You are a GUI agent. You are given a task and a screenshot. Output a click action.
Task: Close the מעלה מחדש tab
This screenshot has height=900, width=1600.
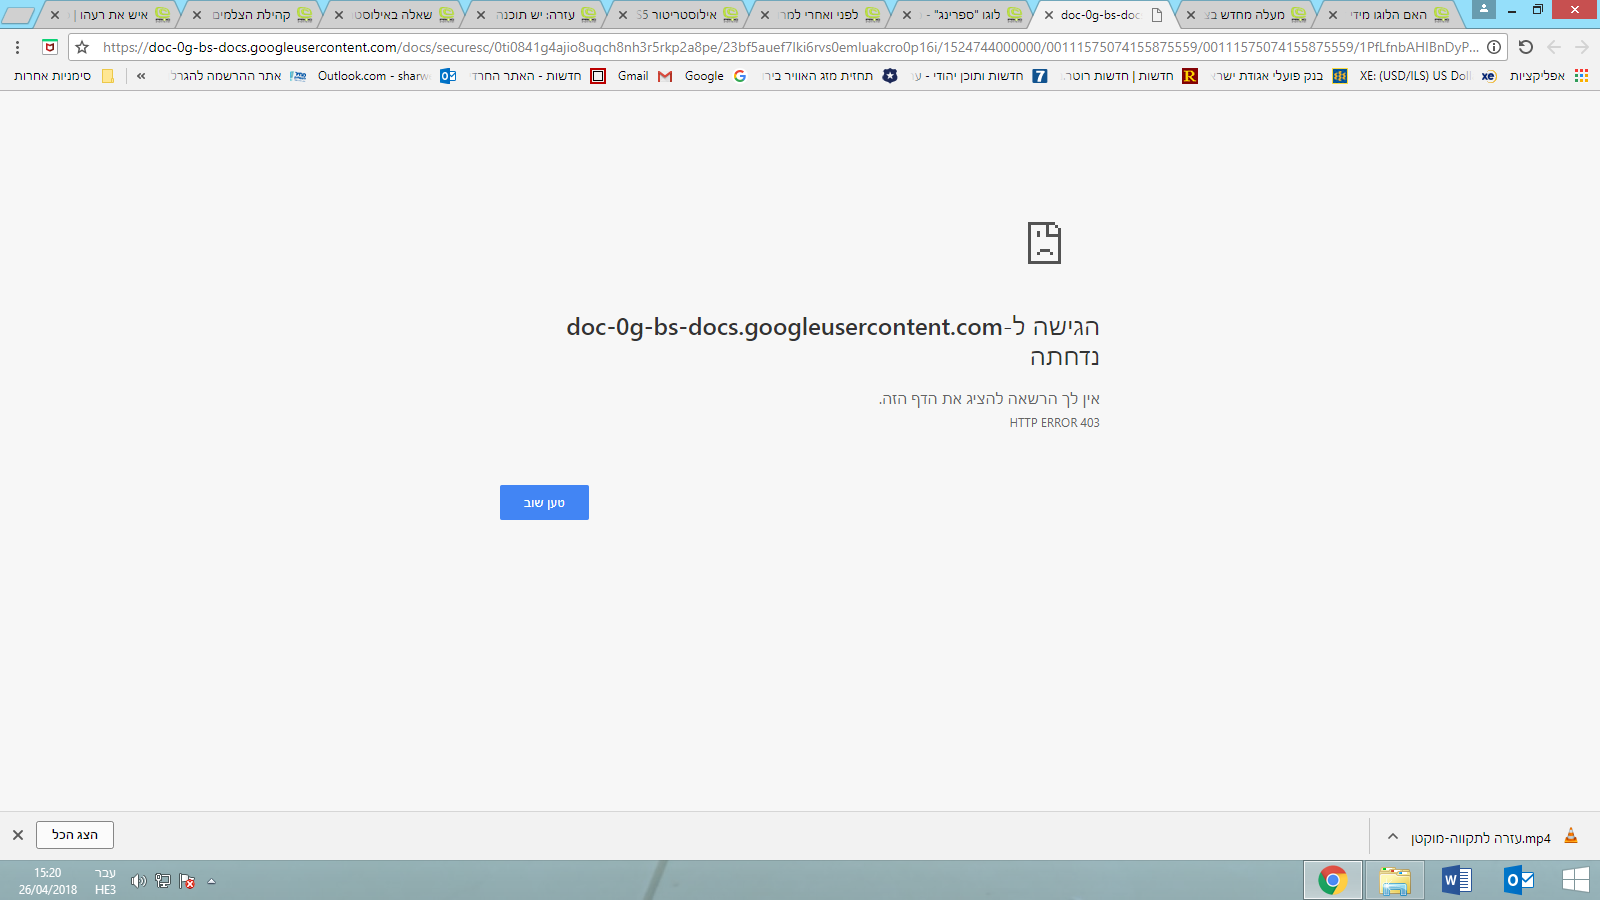1191,15
